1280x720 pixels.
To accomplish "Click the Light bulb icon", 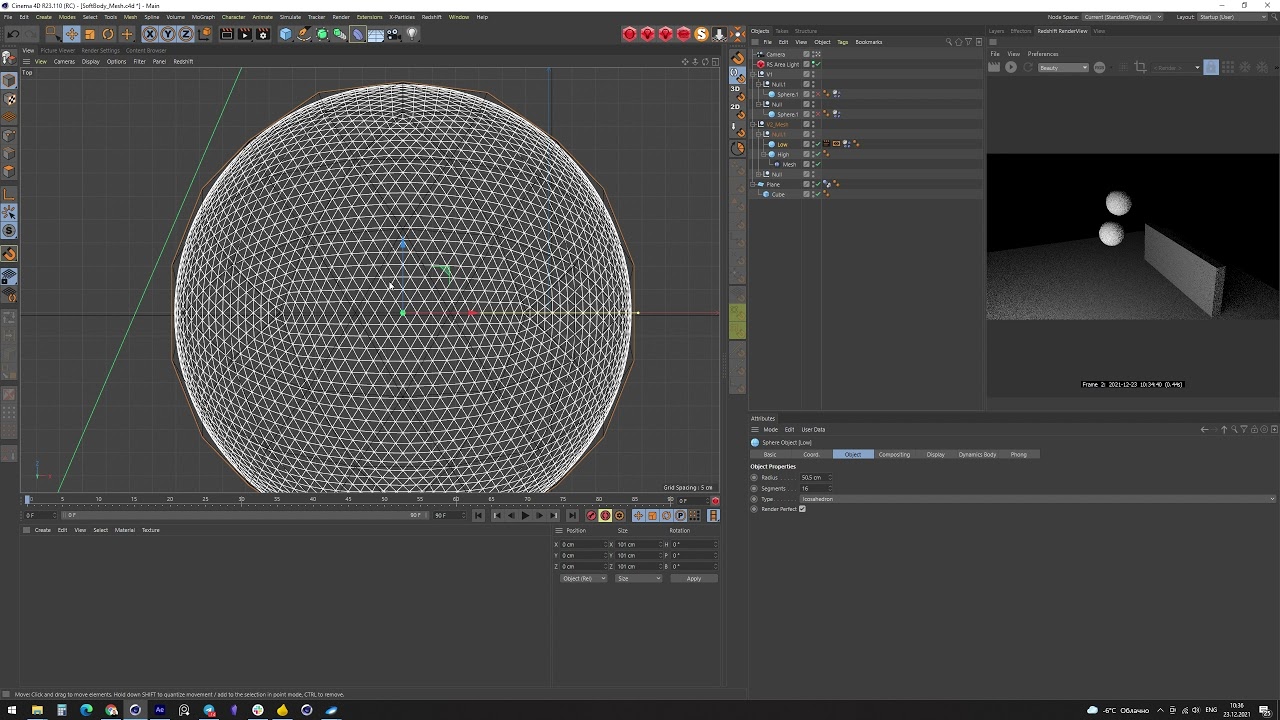I will click(412, 34).
